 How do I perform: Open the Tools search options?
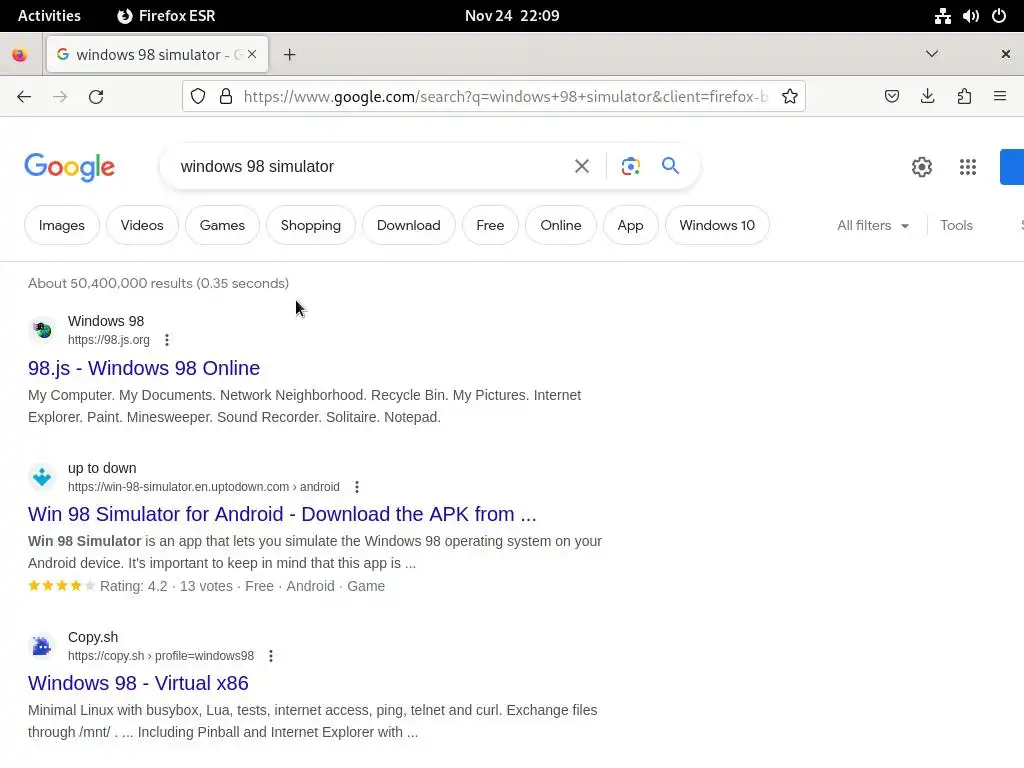point(956,225)
